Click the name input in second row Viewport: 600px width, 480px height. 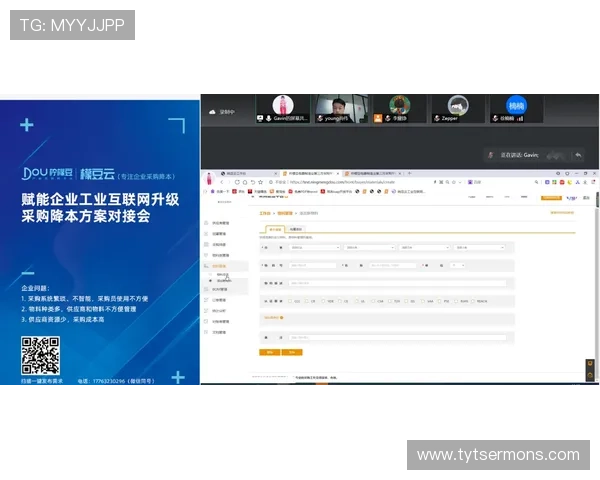point(393,265)
